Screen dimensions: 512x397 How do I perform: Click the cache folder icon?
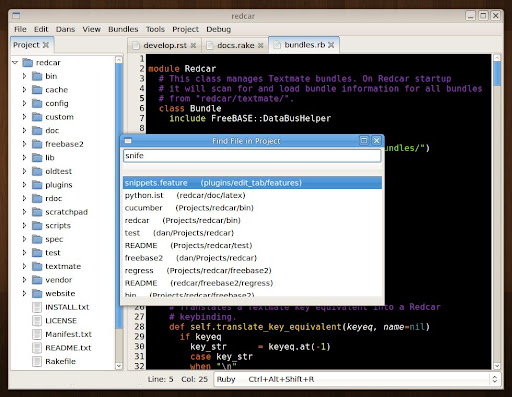pyautogui.click(x=37, y=90)
